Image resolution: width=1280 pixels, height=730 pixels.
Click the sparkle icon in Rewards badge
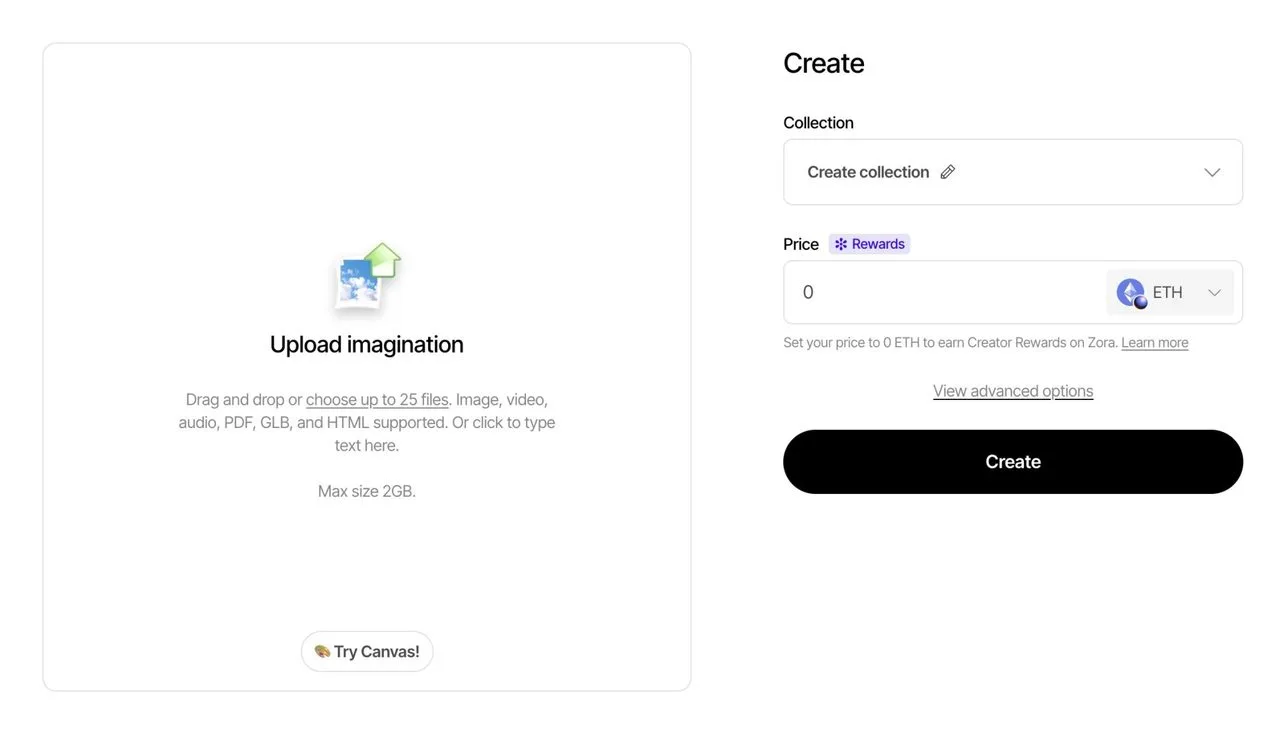[x=841, y=244]
